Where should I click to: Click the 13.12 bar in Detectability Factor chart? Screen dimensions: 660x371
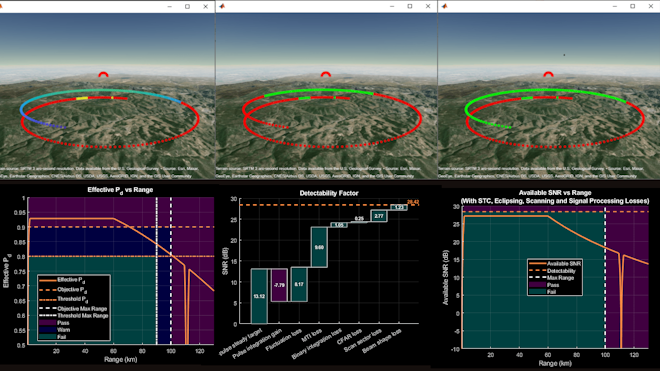pos(259,296)
